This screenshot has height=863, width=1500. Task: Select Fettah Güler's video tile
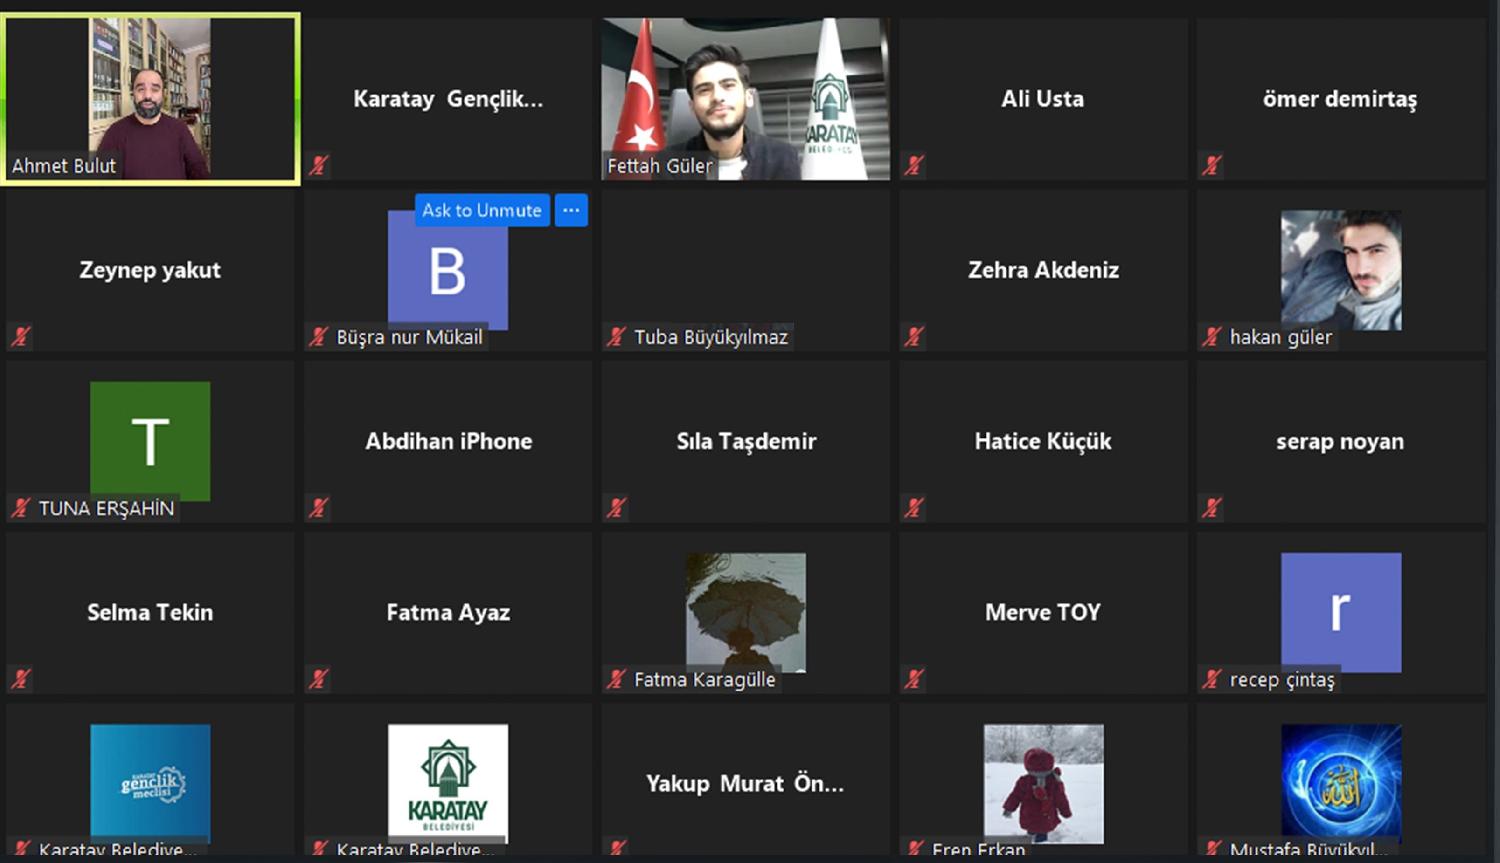[746, 99]
